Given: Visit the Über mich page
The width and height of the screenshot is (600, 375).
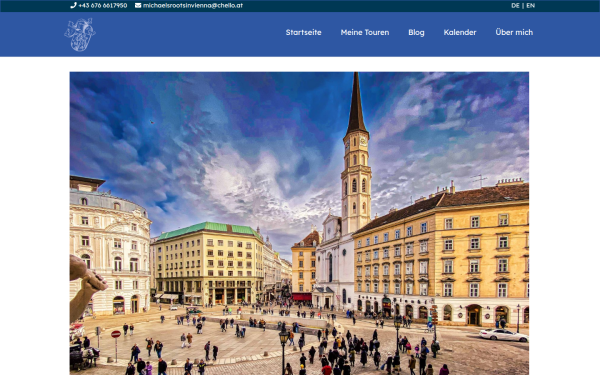Looking at the screenshot, I should [x=514, y=33].
